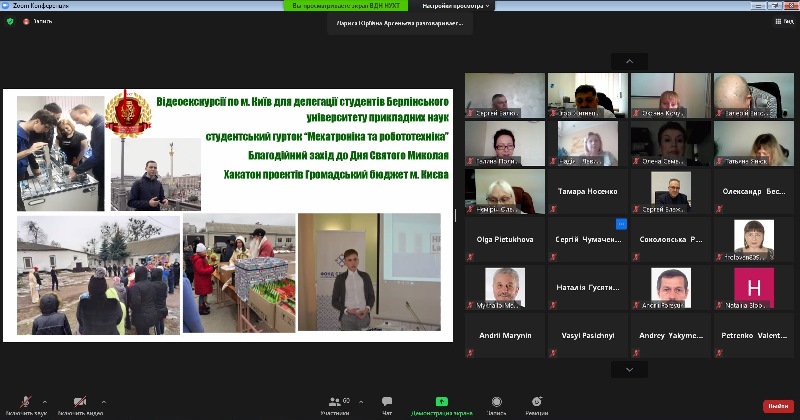Show previous page of gallery videos
The image size is (800, 420).
(630, 61)
